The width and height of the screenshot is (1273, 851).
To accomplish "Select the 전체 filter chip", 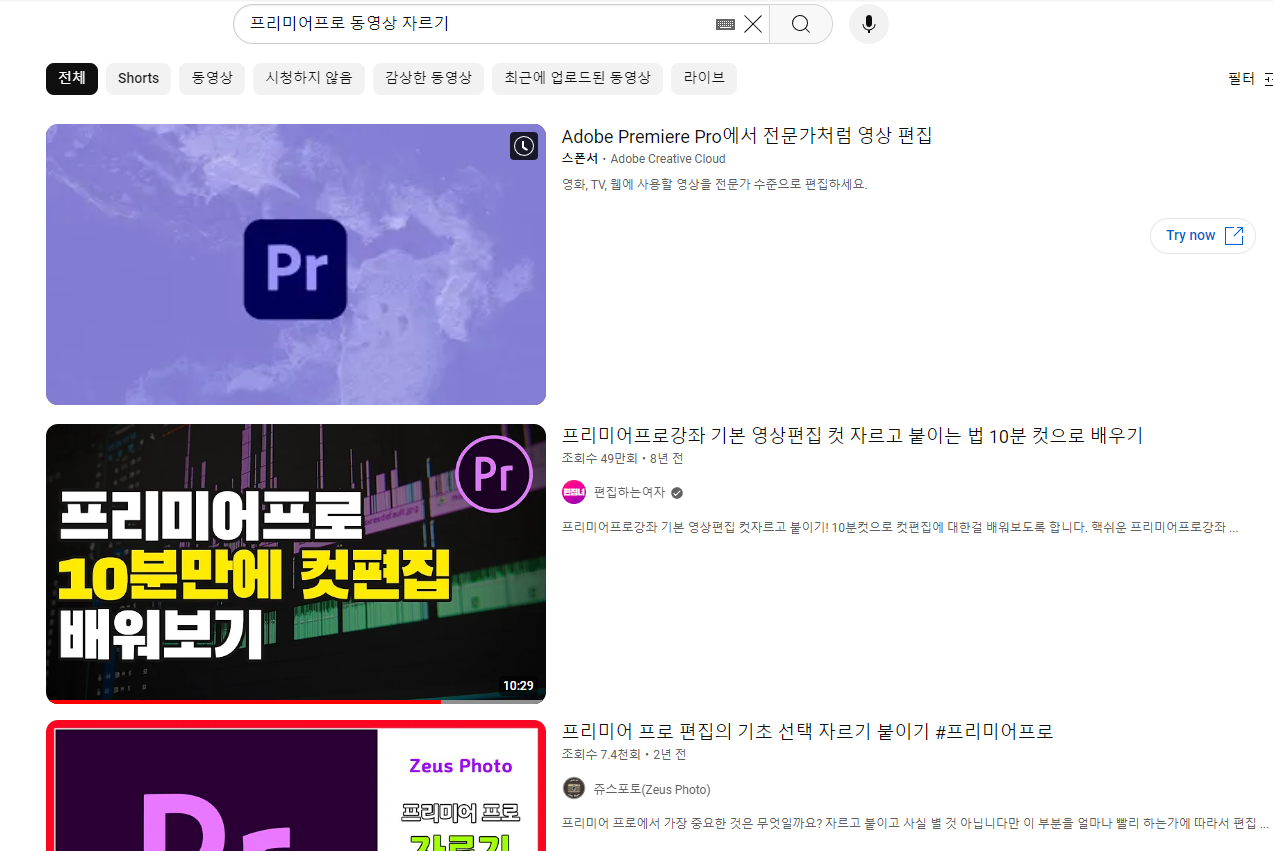I will [72, 78].
